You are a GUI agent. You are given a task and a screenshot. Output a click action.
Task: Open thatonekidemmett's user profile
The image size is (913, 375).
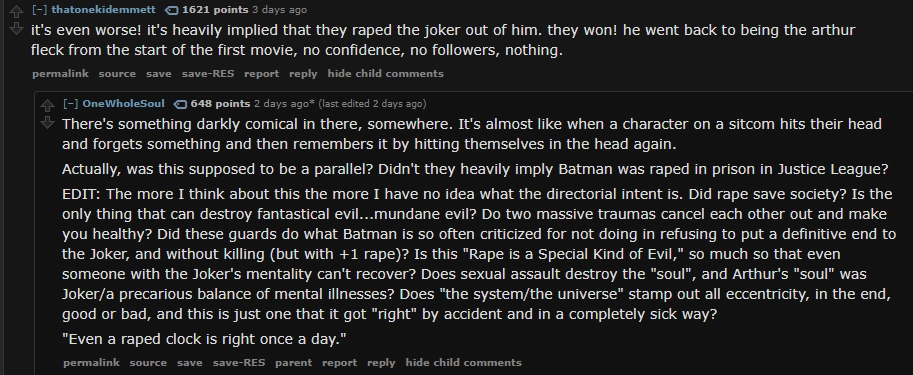(x=104, y=10)
